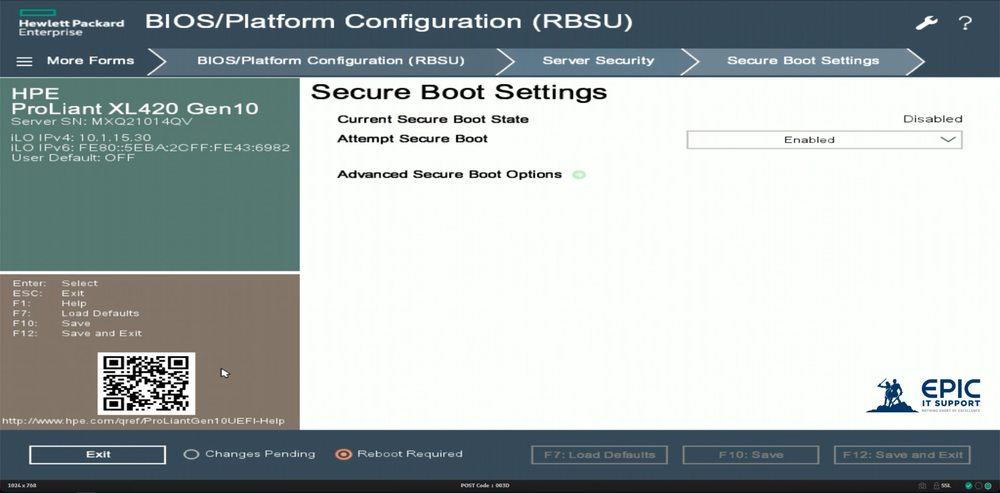Click the empty circle status icon
The image size is (1000, 493).
[978, 486]
